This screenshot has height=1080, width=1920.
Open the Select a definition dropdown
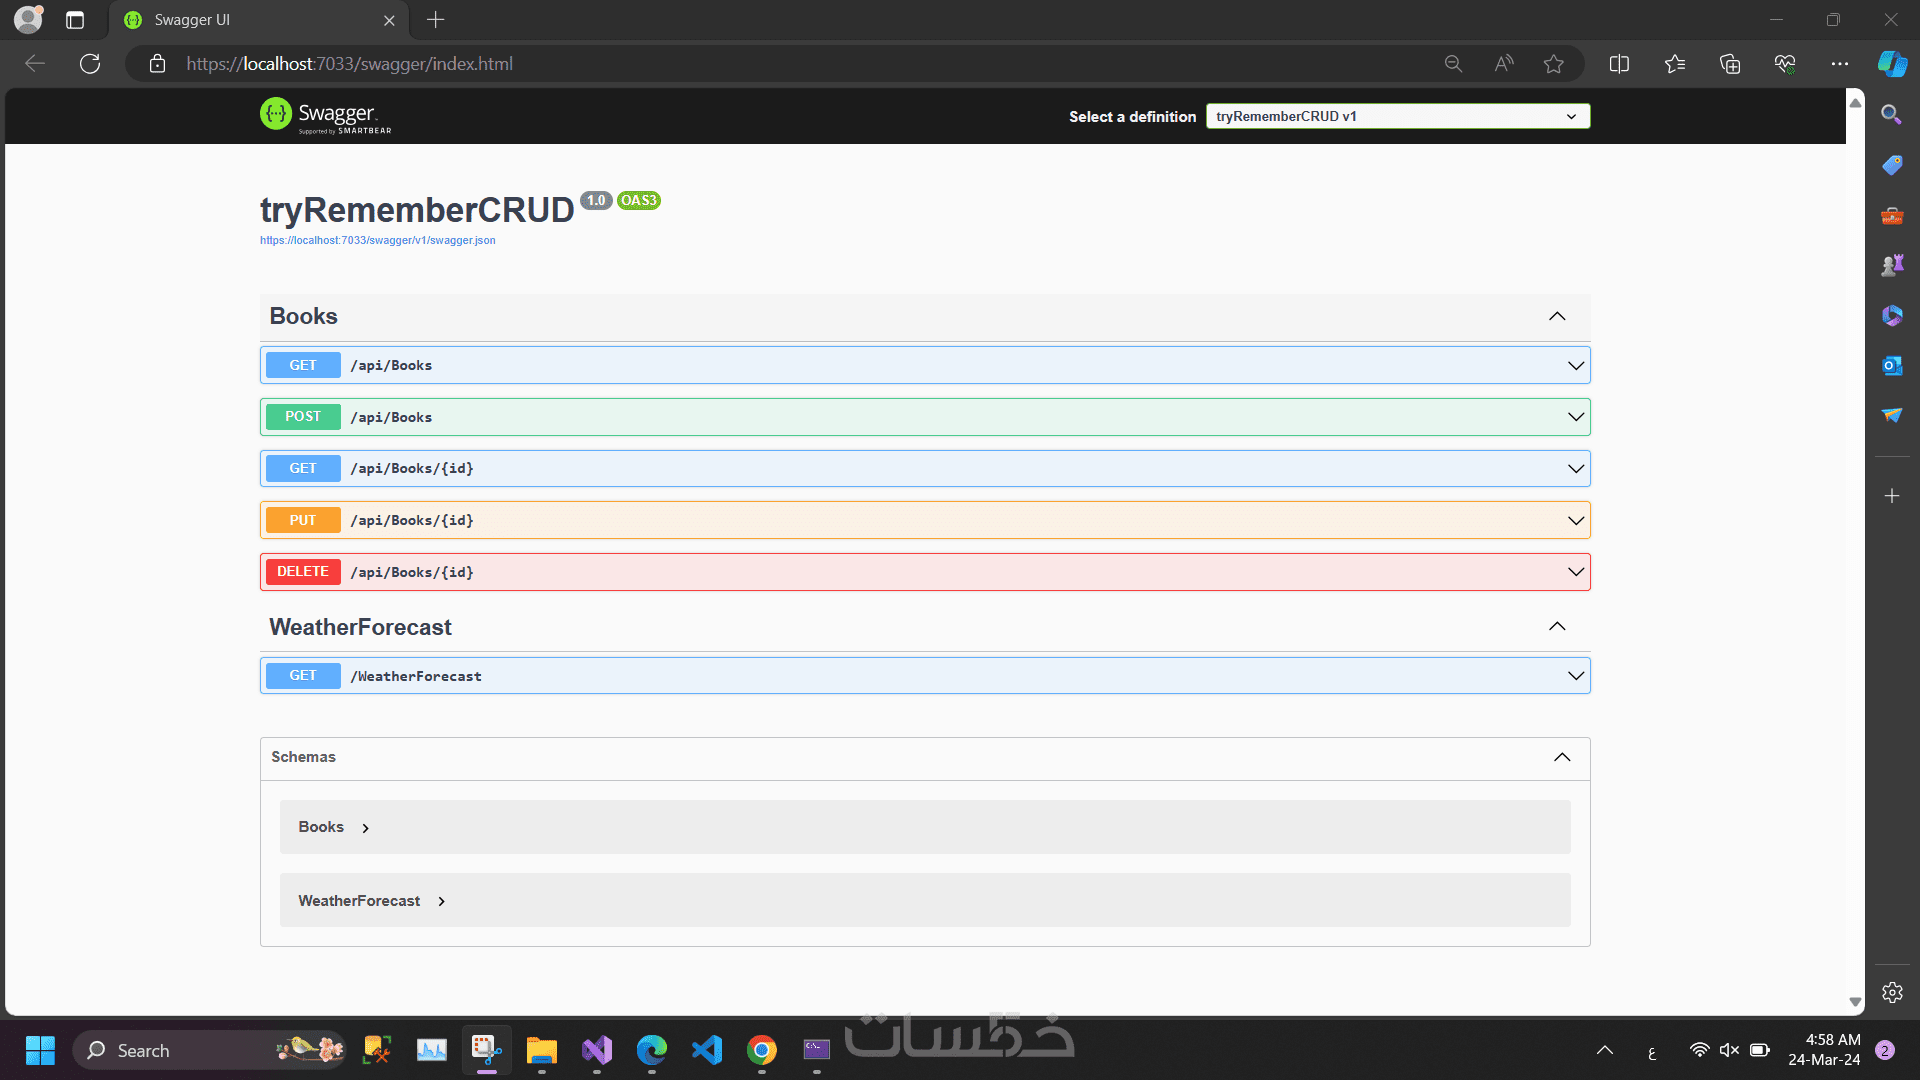1397,116
